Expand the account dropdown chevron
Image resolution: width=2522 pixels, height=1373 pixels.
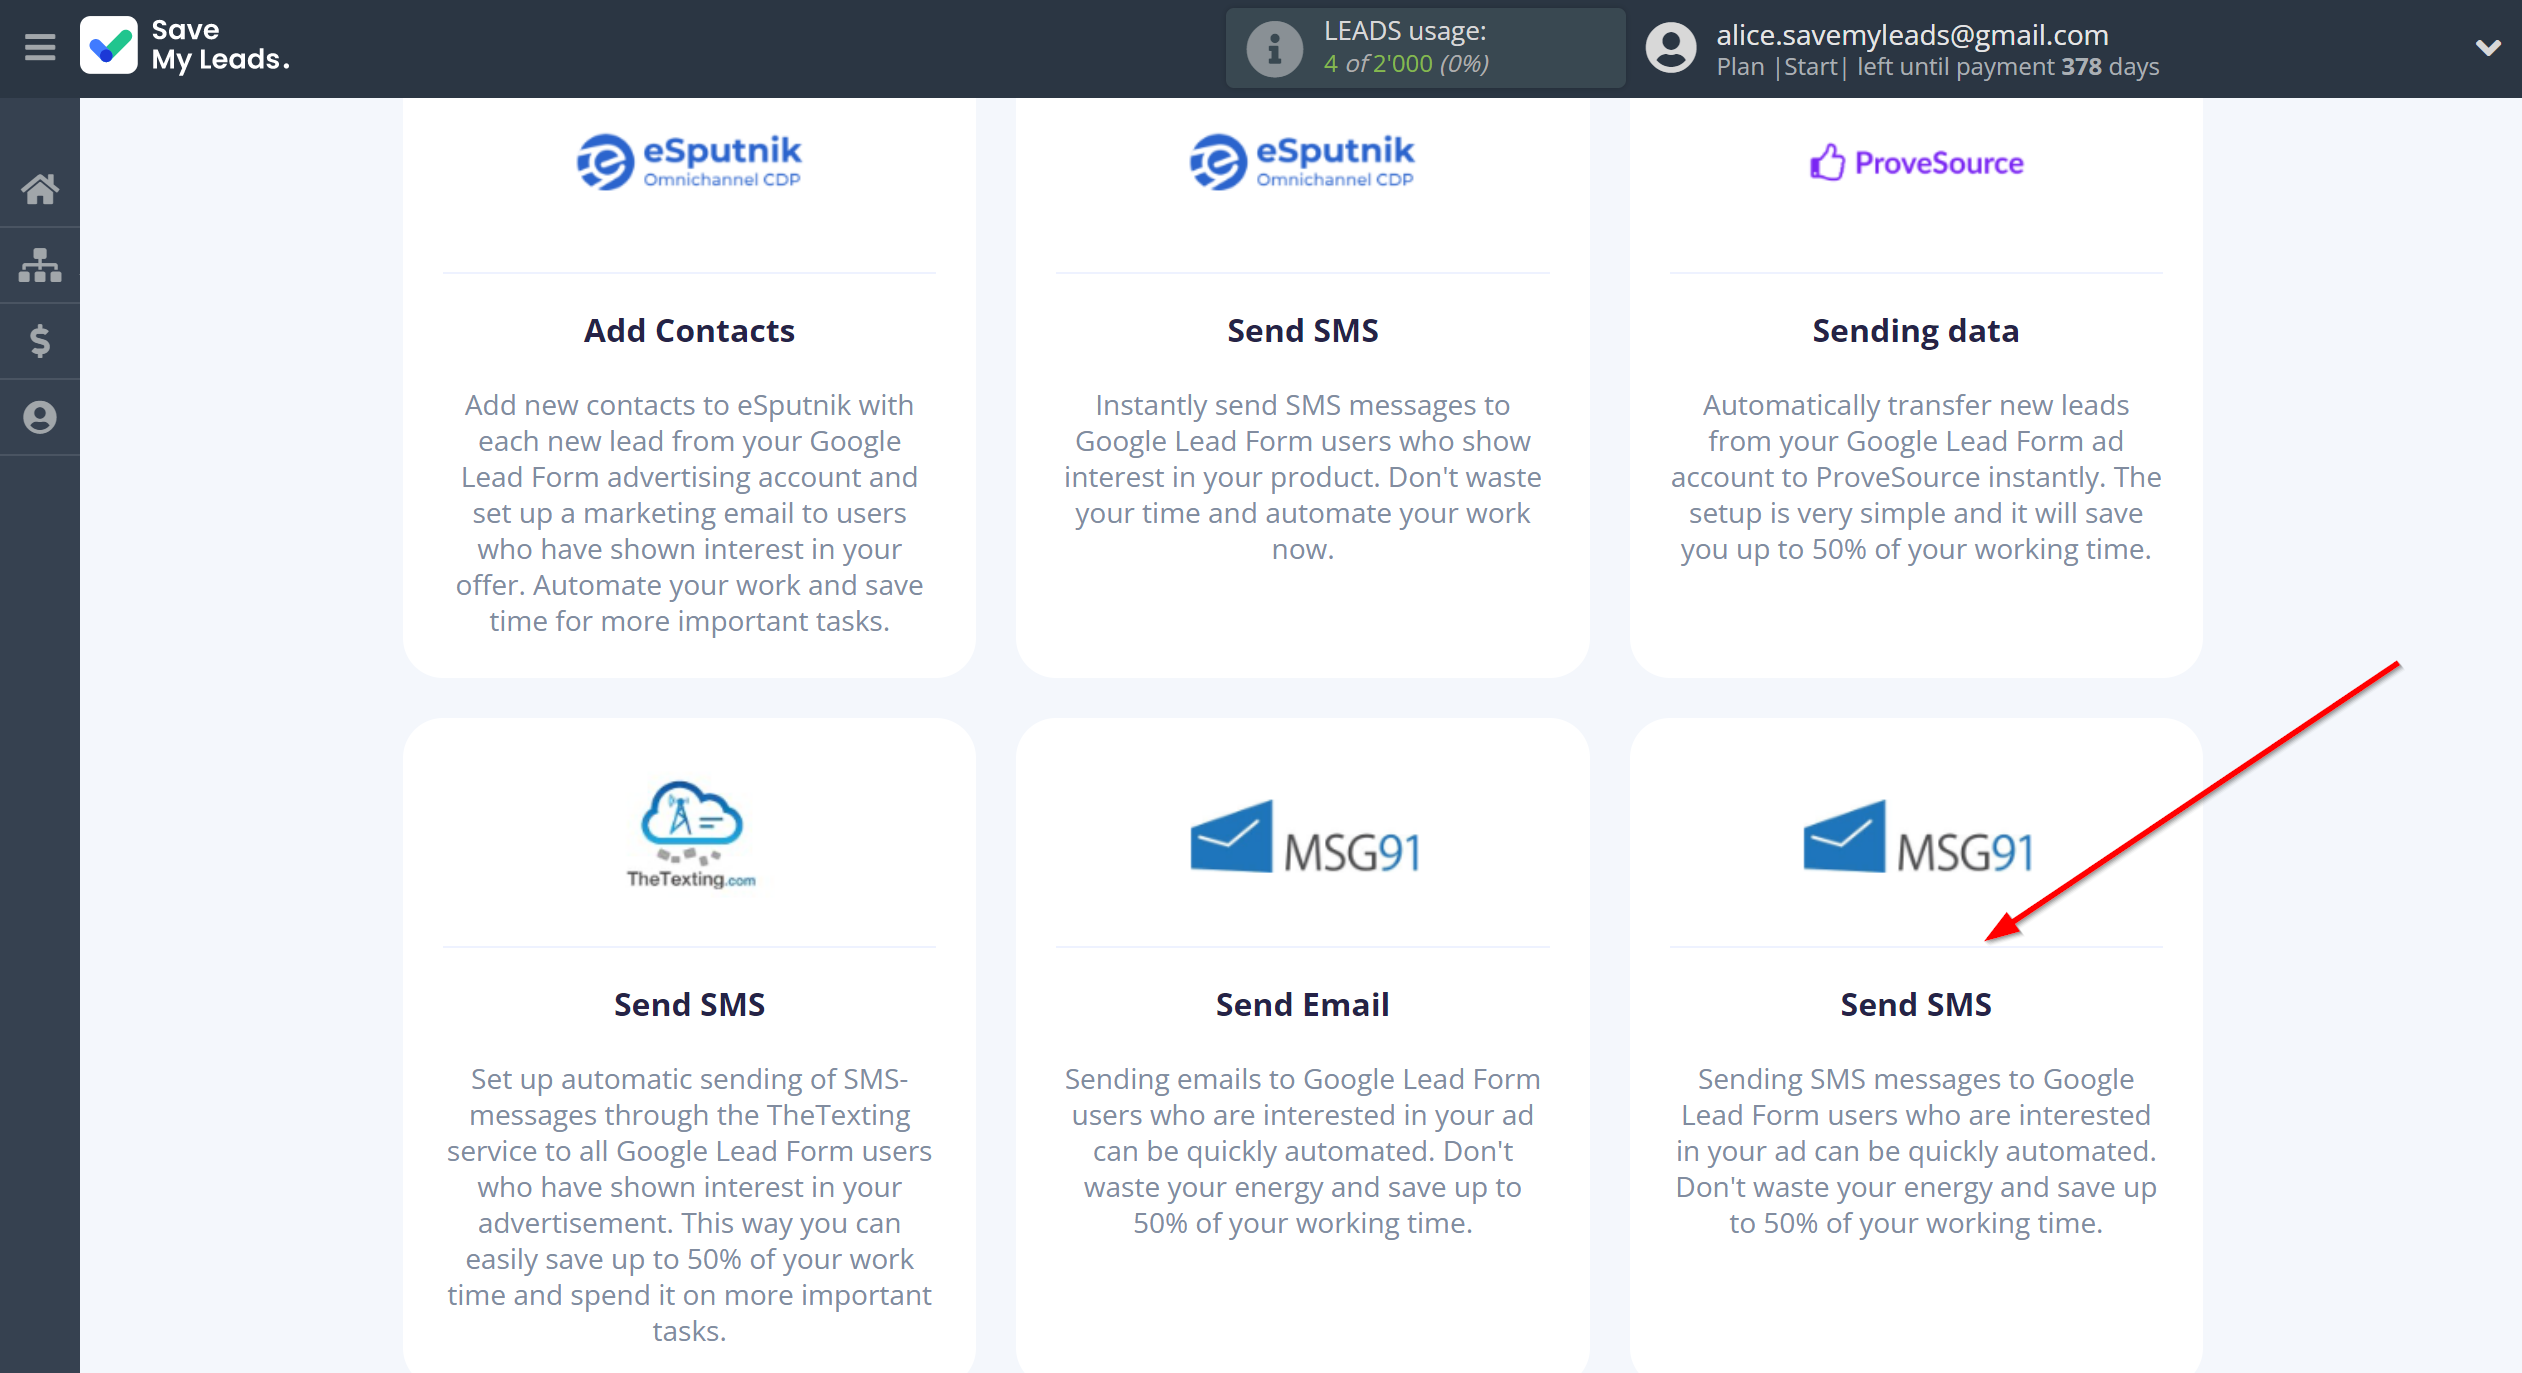pos(2488,47)
